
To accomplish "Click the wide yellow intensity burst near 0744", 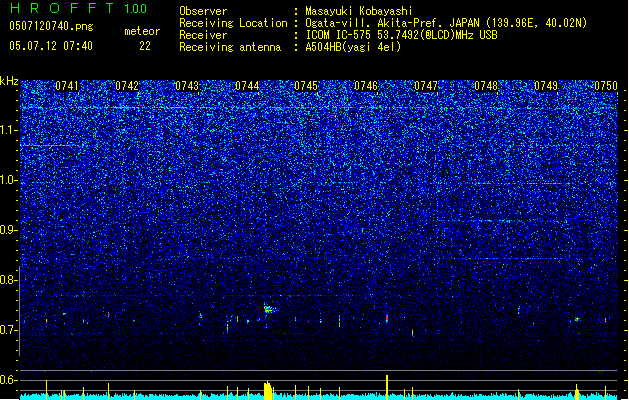I will [x=268, y=391].
